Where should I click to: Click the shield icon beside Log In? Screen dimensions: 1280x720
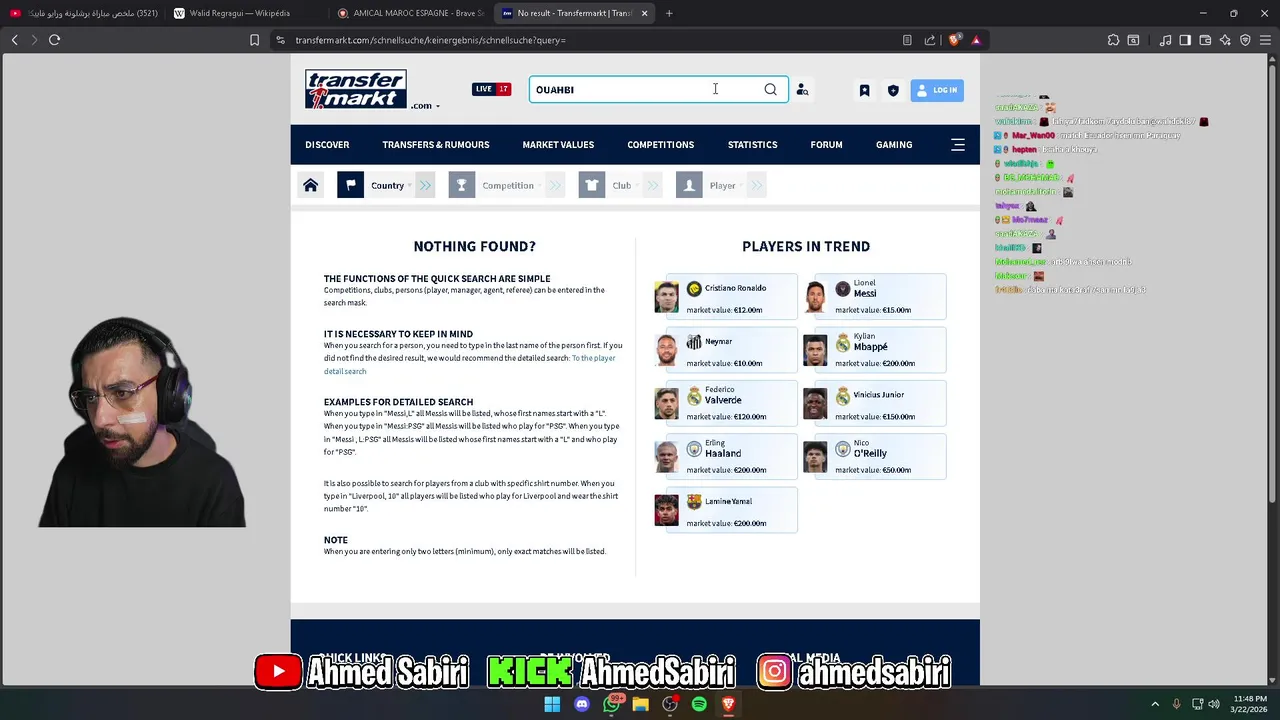click(x=893, y=90)
